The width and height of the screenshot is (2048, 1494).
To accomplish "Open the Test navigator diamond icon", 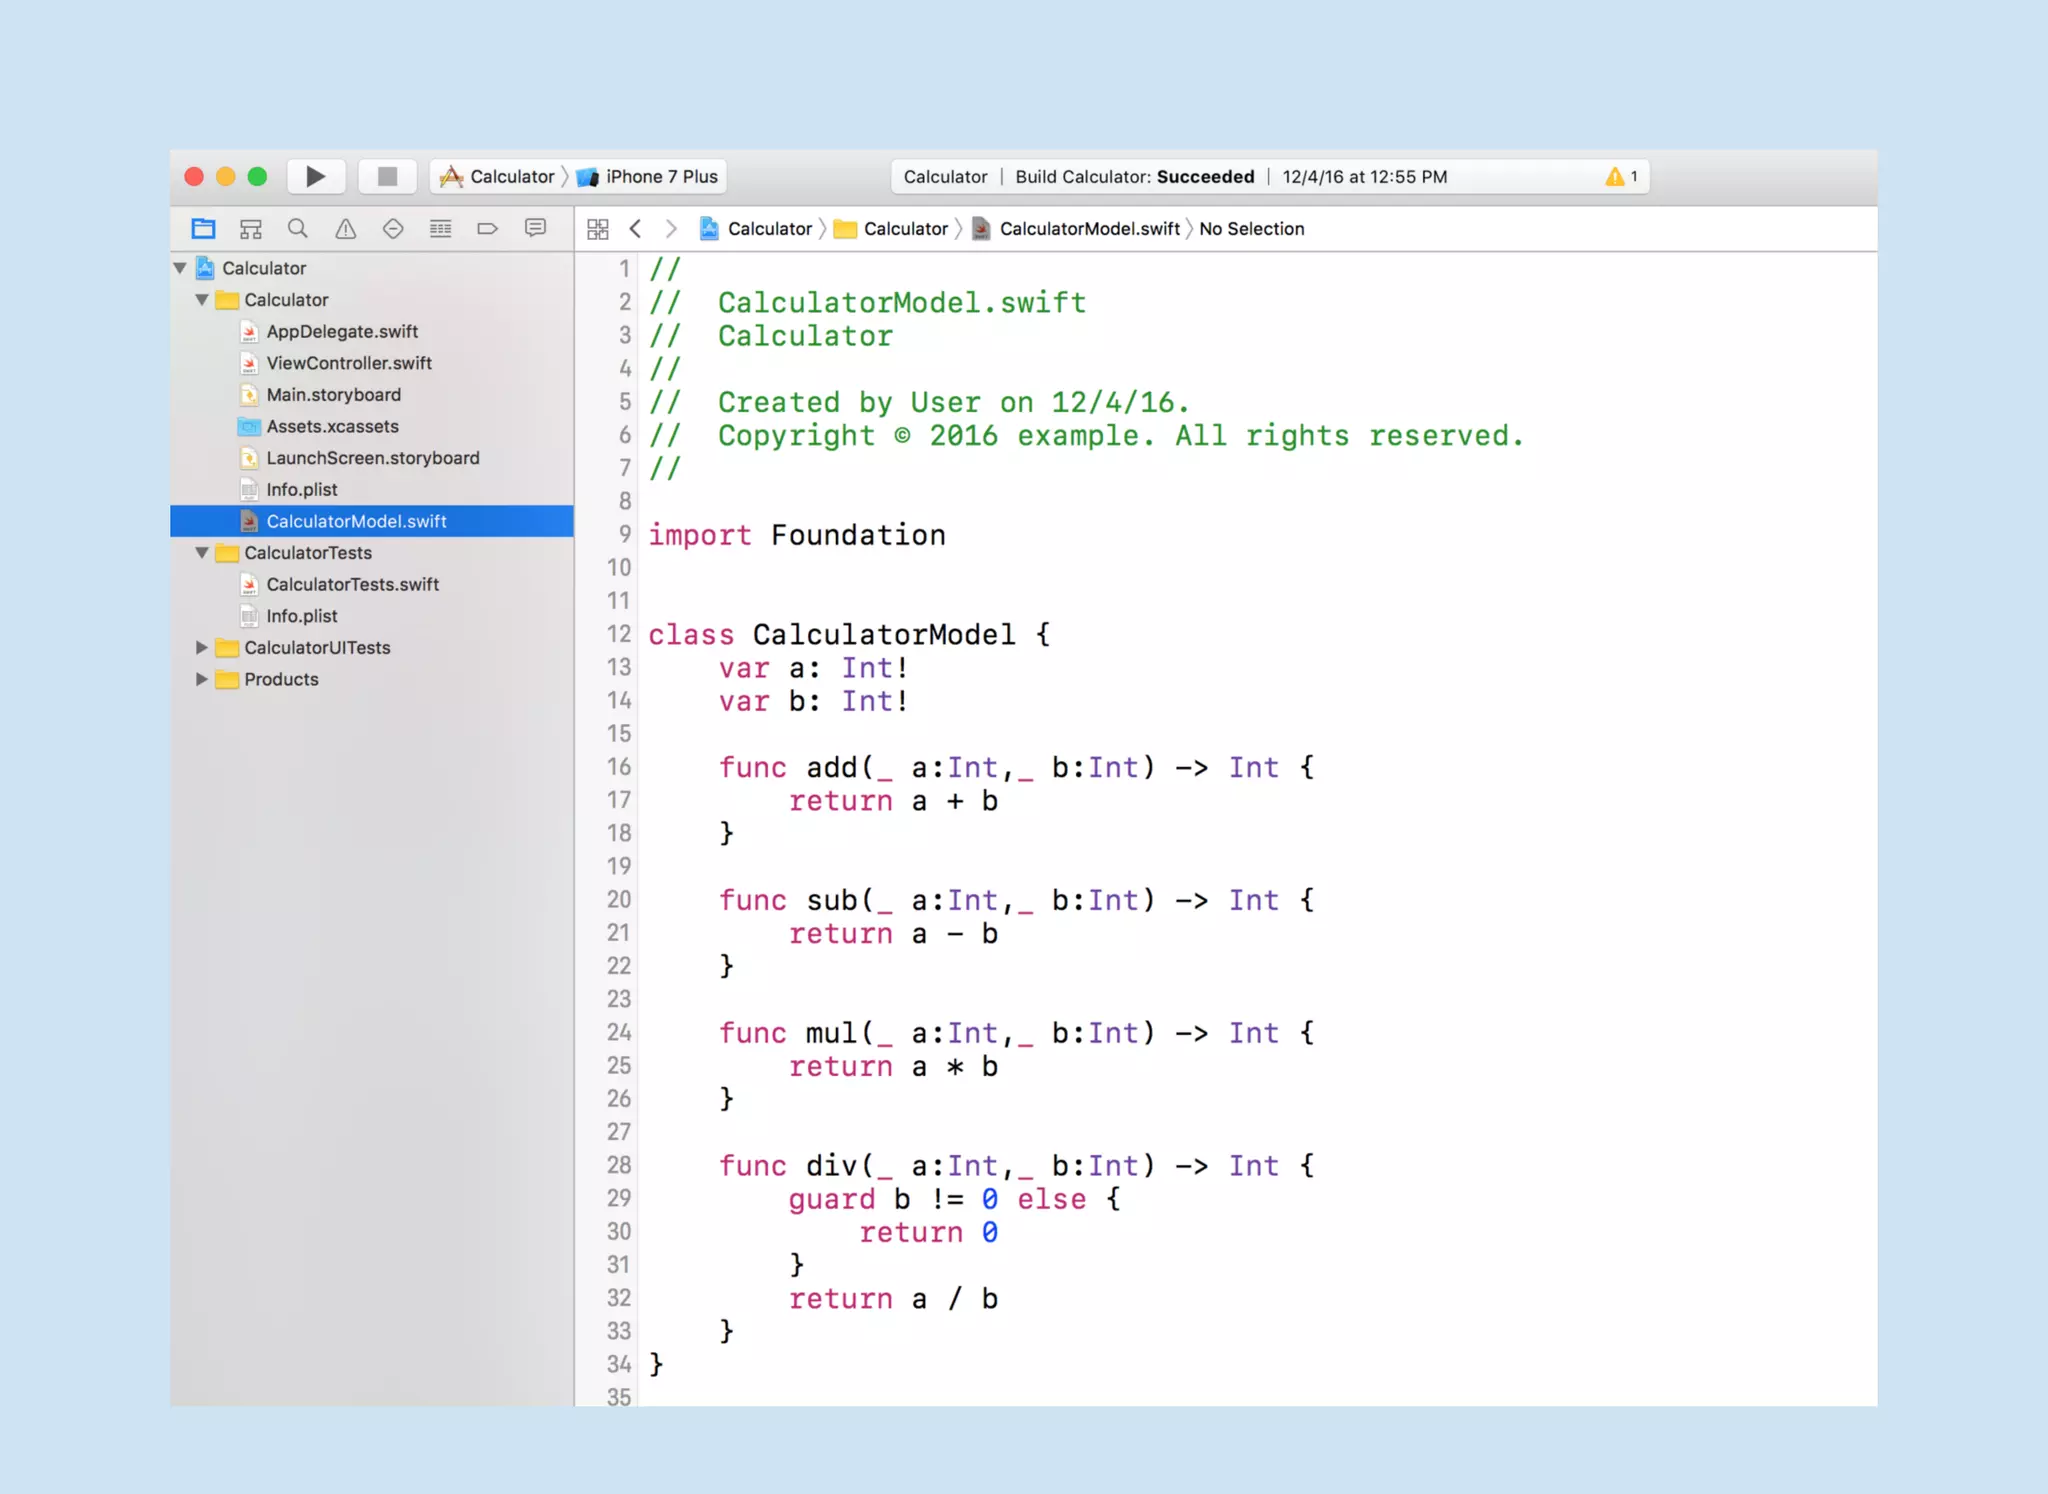I will [x=393, y=229].
